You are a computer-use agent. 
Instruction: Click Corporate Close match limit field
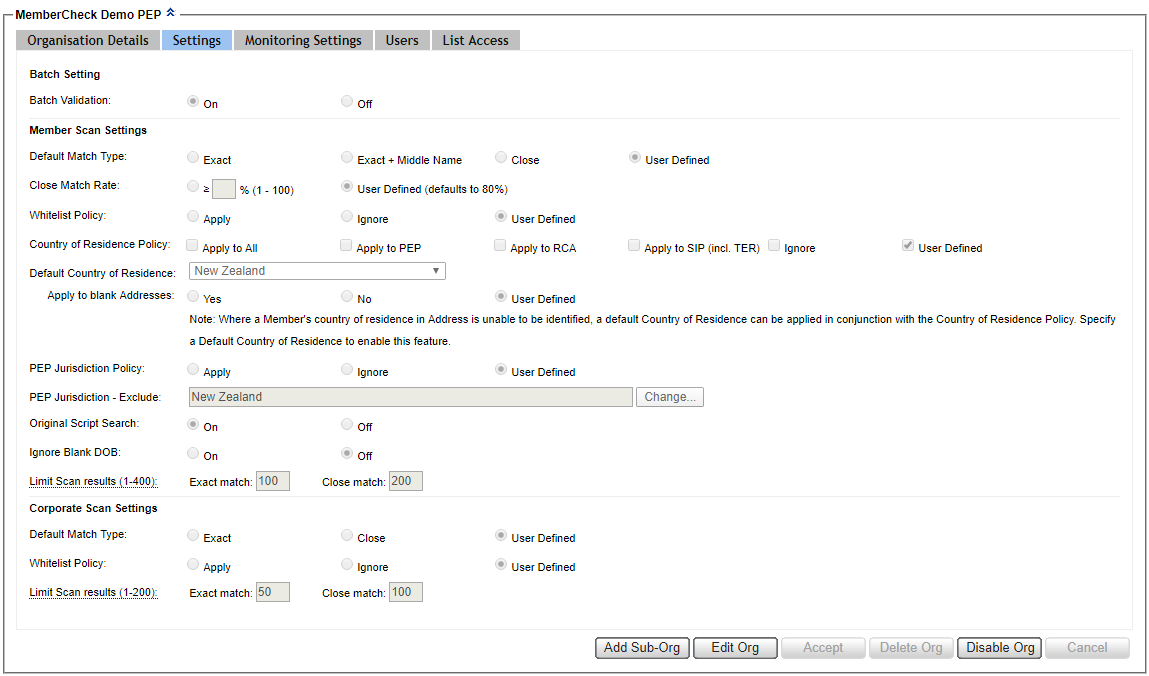tap(406, 592)
